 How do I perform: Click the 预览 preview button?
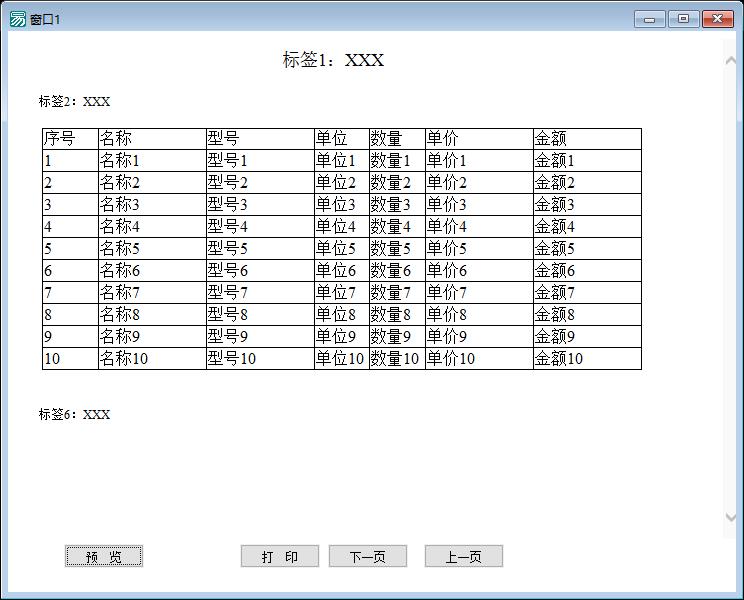pyautogui.click(x=104, y=556)
